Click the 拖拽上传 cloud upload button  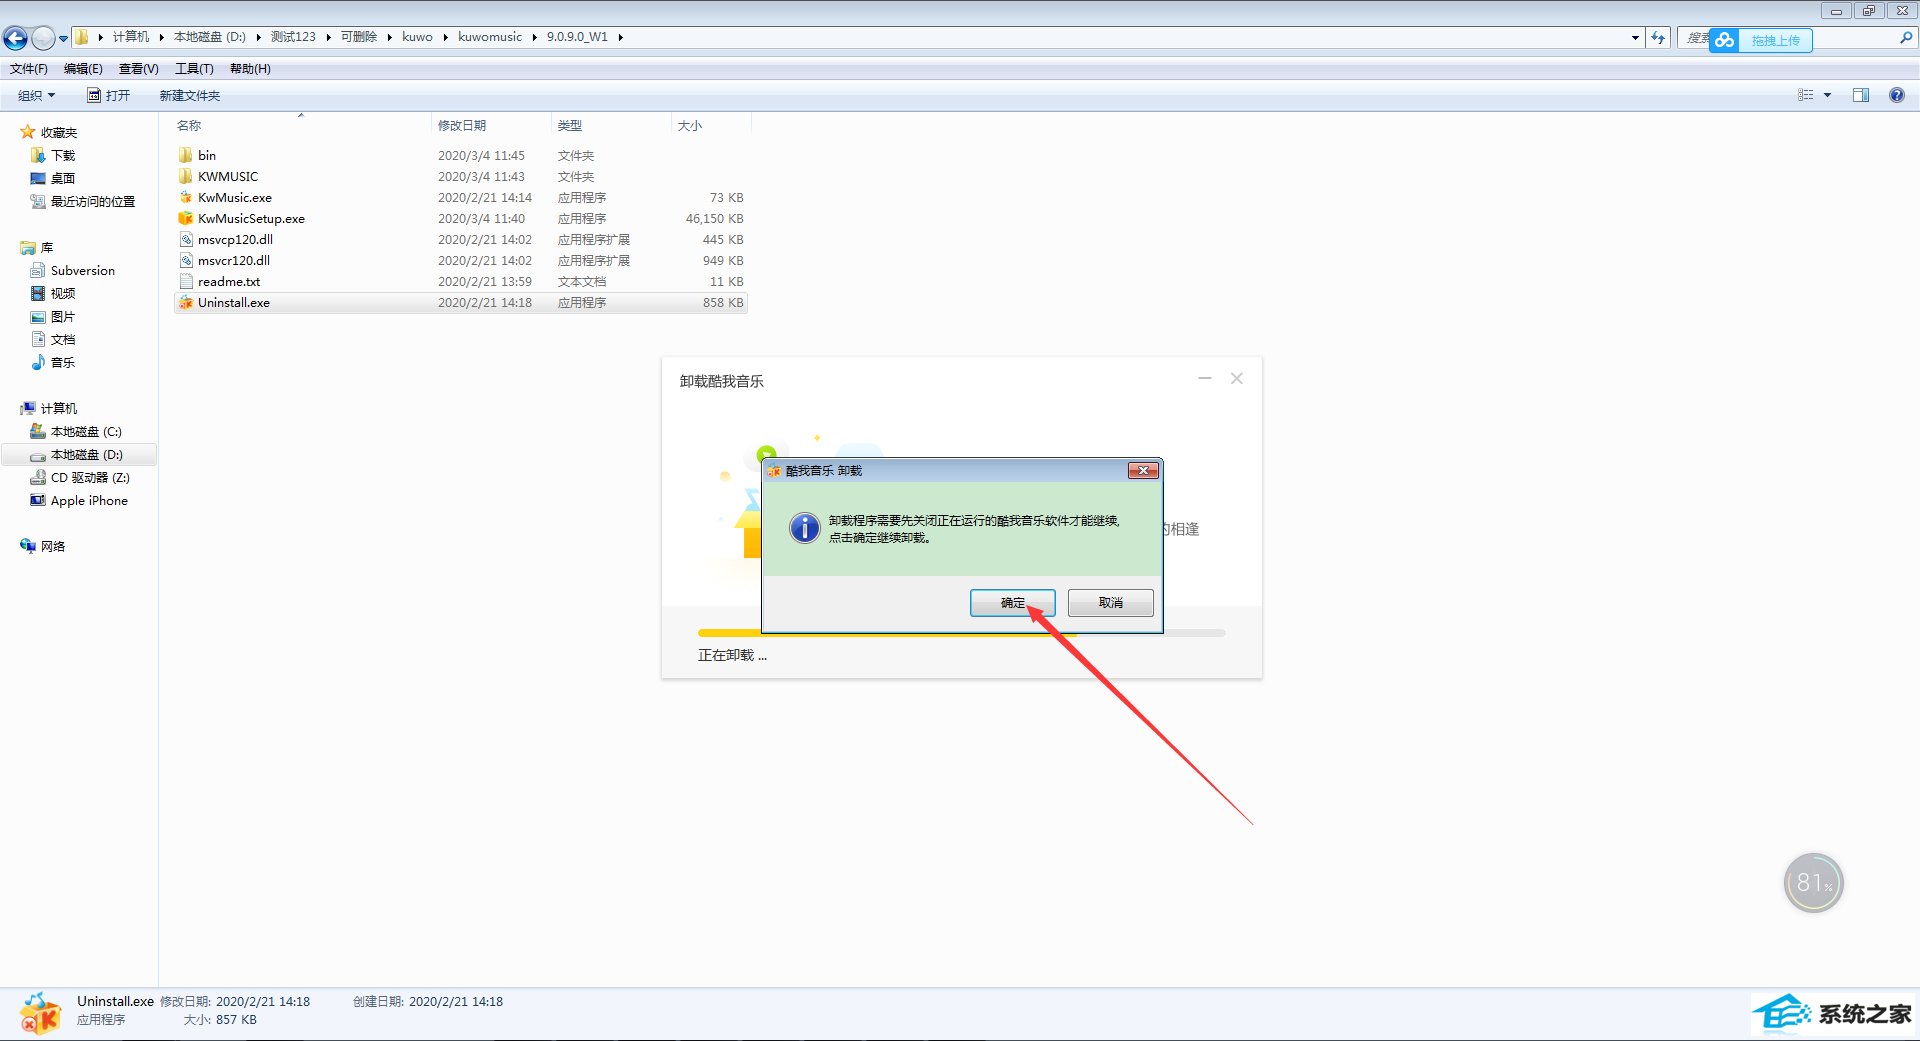pyautogui.click(x=1761, y=40)
